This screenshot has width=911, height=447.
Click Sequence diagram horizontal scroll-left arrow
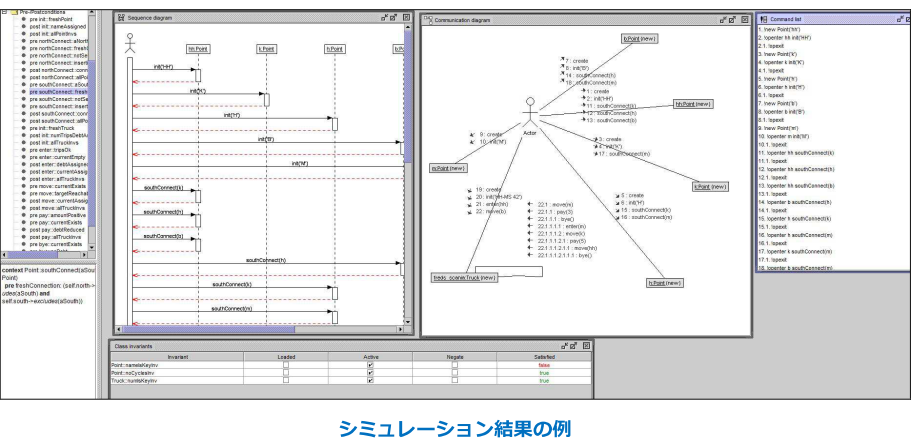118,329
